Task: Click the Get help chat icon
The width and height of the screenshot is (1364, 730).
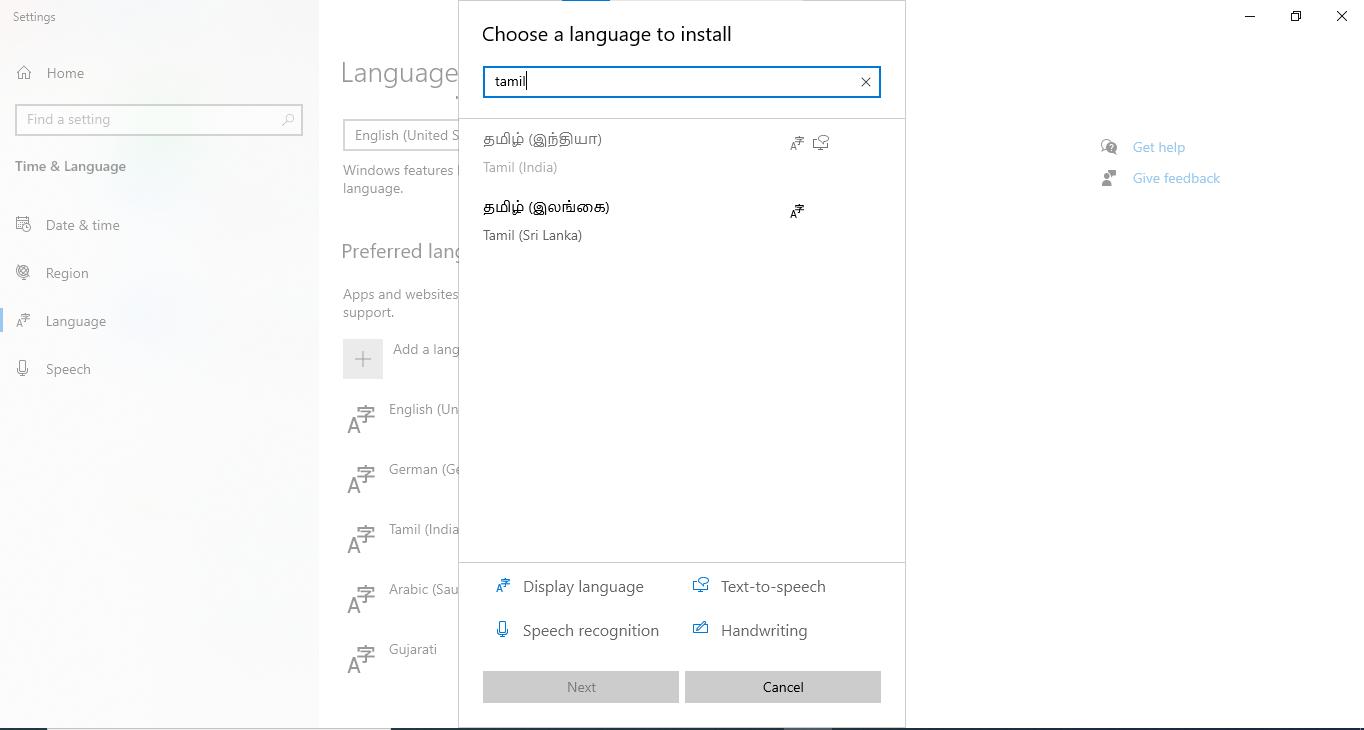Action: pyautogui.click(x=1109, y=147)
